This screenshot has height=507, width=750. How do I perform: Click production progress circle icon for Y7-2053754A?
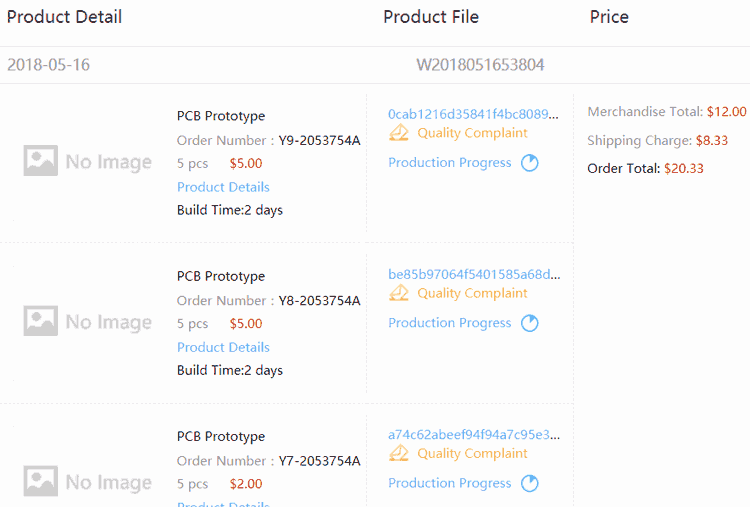(x=529, y=484)
